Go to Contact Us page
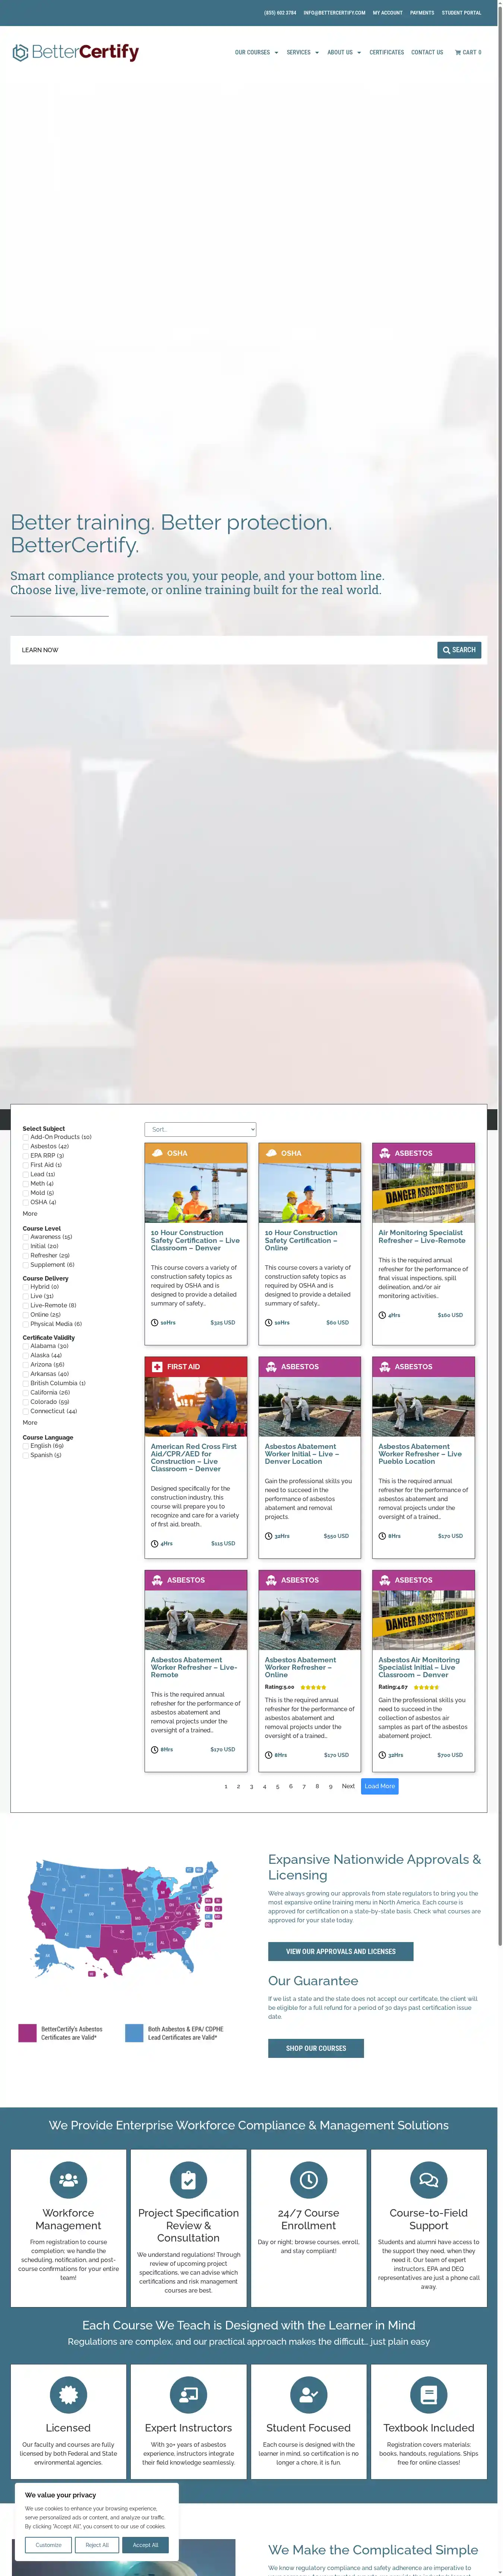 427,53
